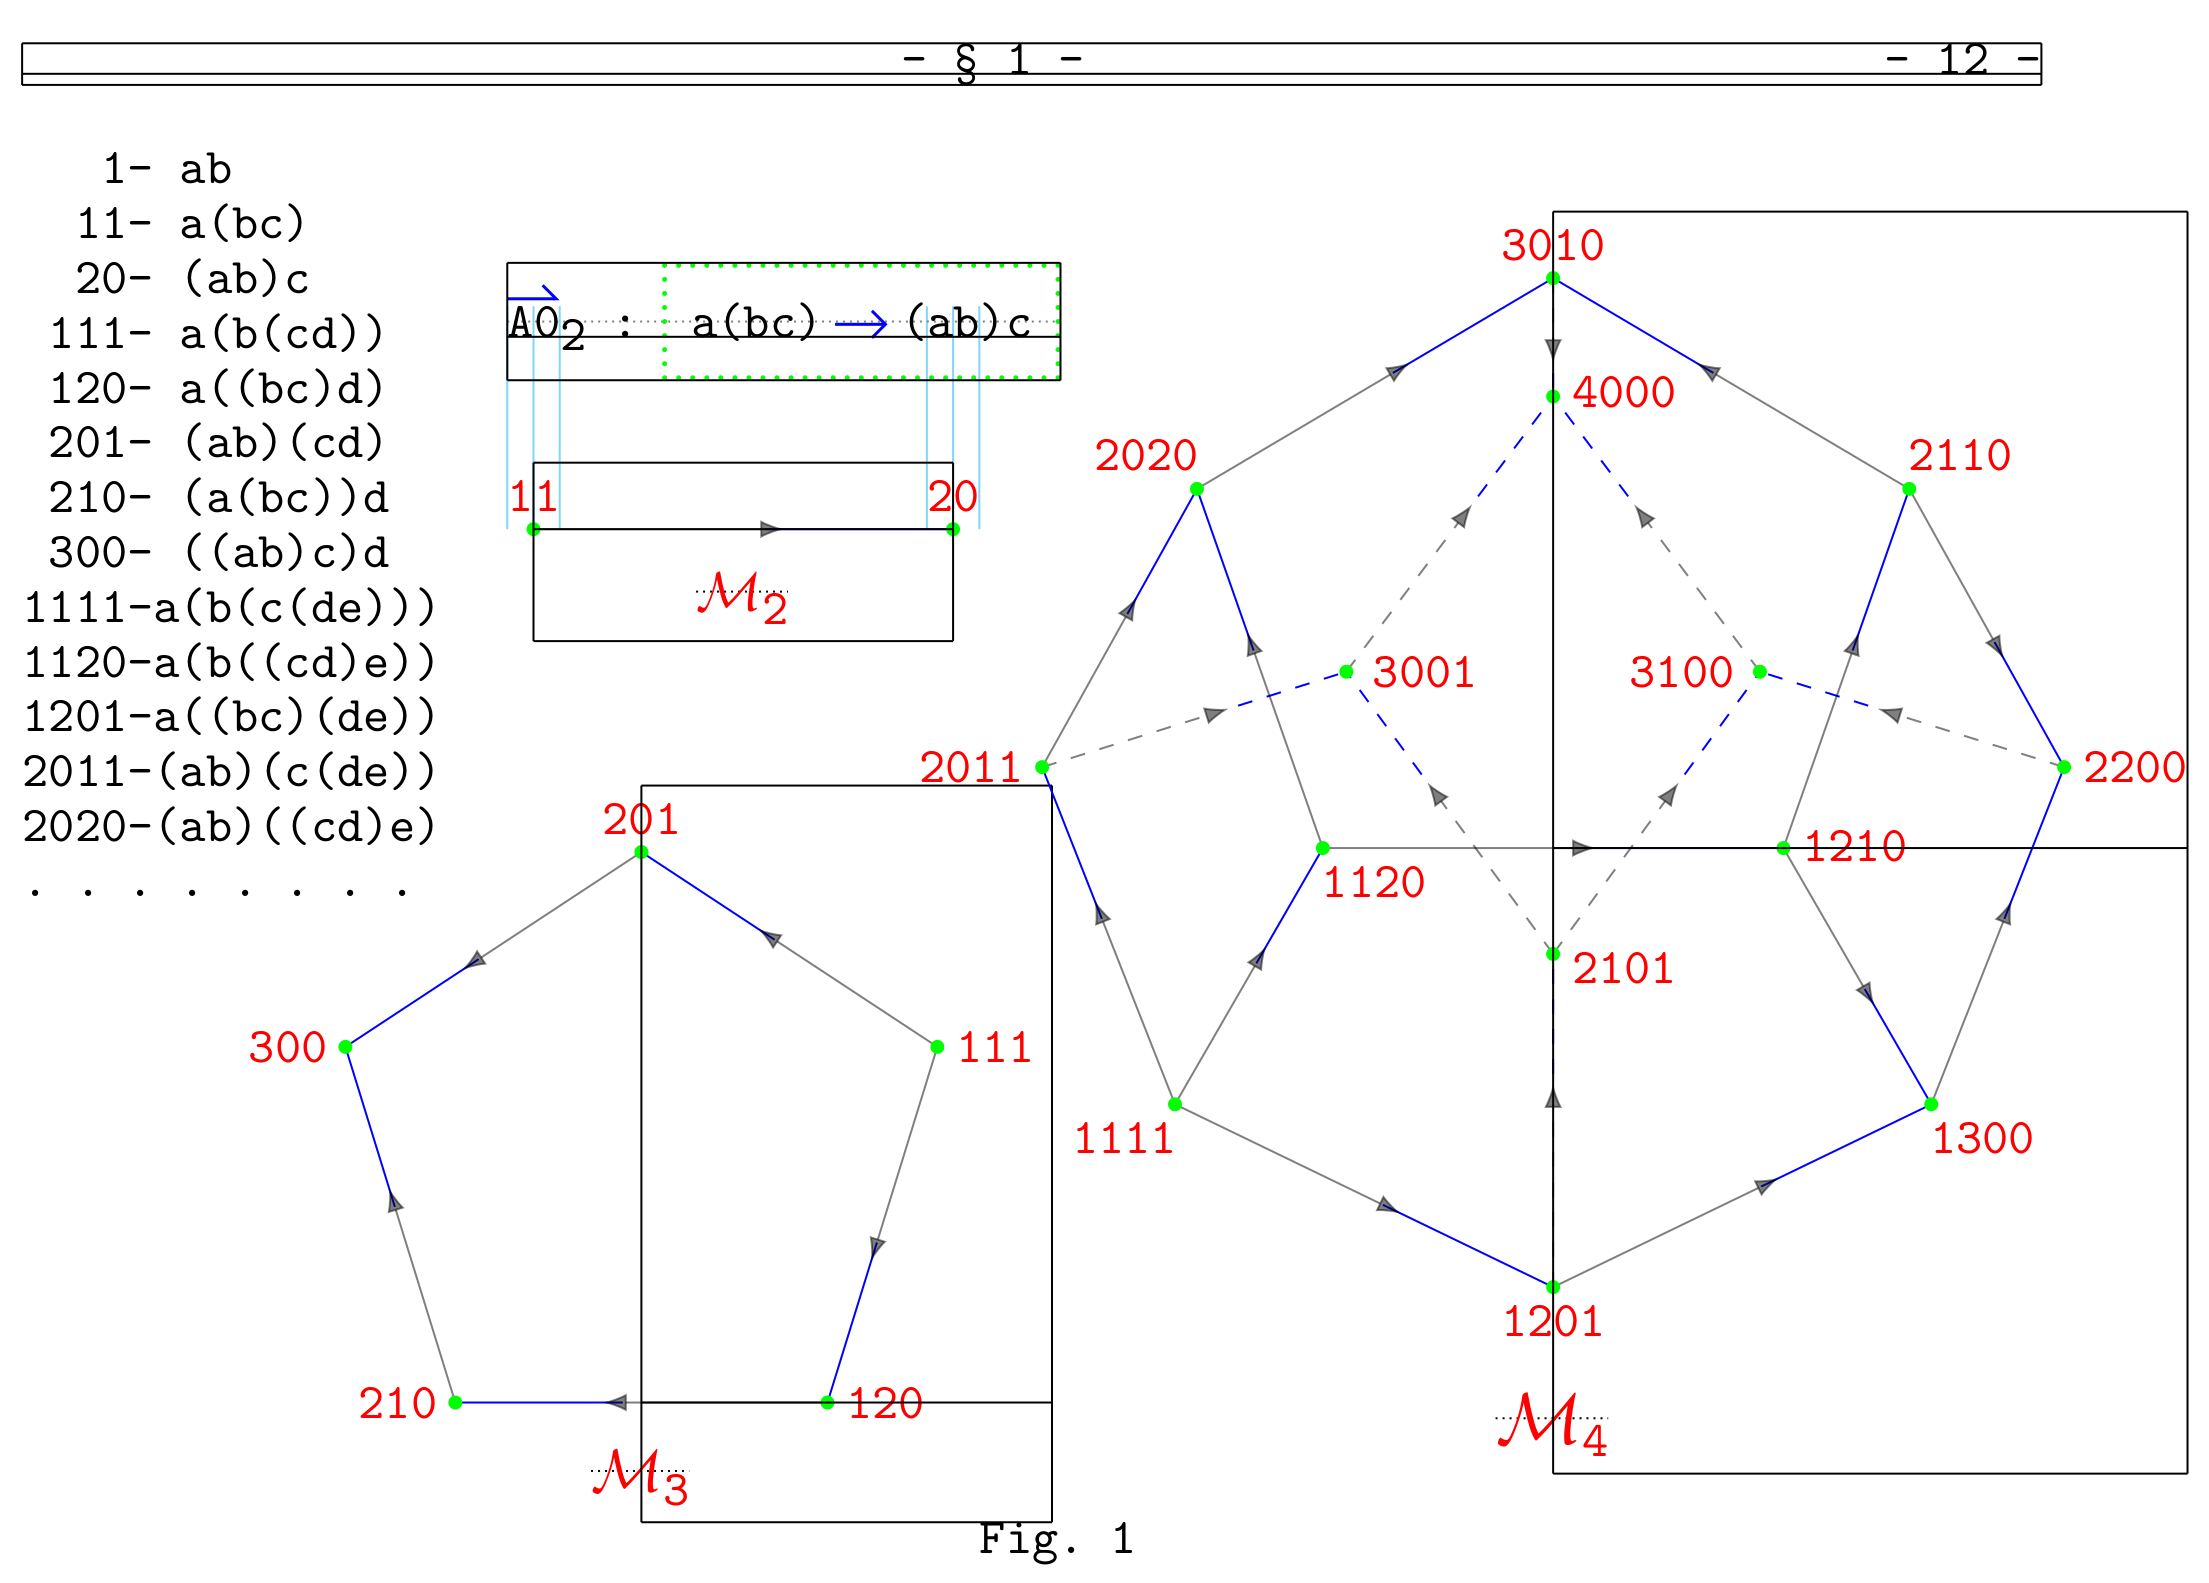Click the vertex label 3100
The image size is (2209, 1583).
(1681, 673)
